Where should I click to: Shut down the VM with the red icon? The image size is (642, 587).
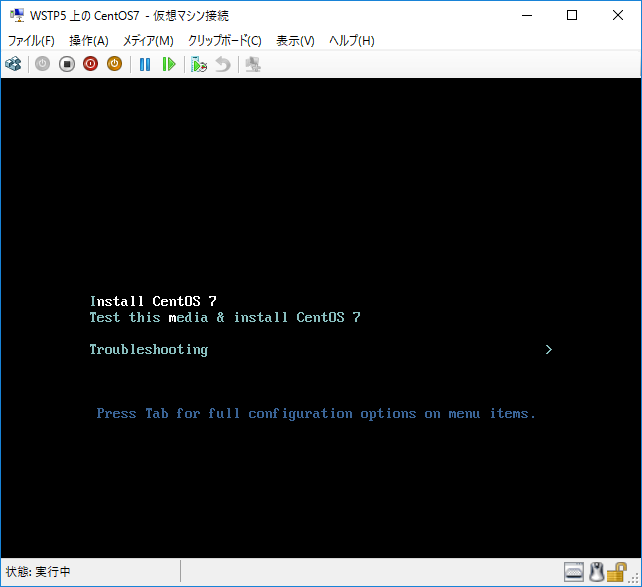[x=90, y=64]
